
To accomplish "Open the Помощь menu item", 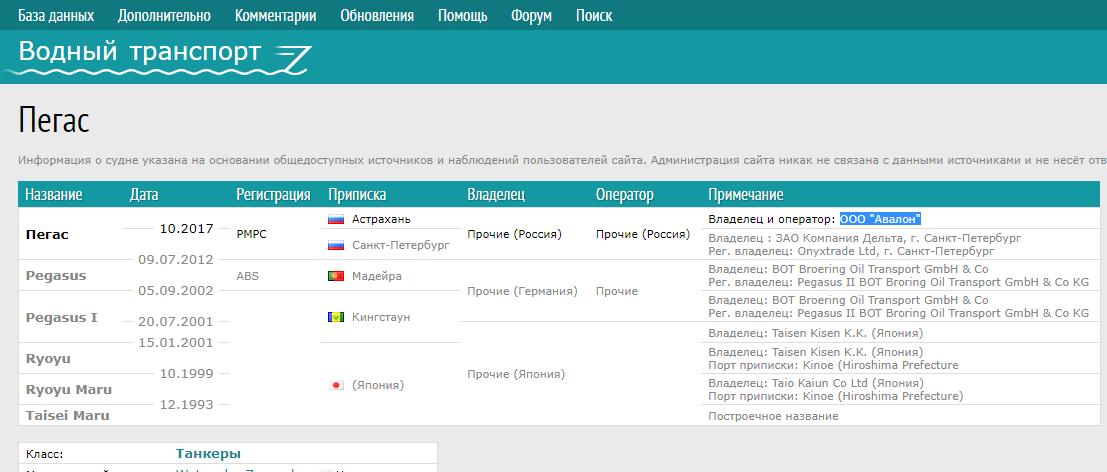I will 462,16.
